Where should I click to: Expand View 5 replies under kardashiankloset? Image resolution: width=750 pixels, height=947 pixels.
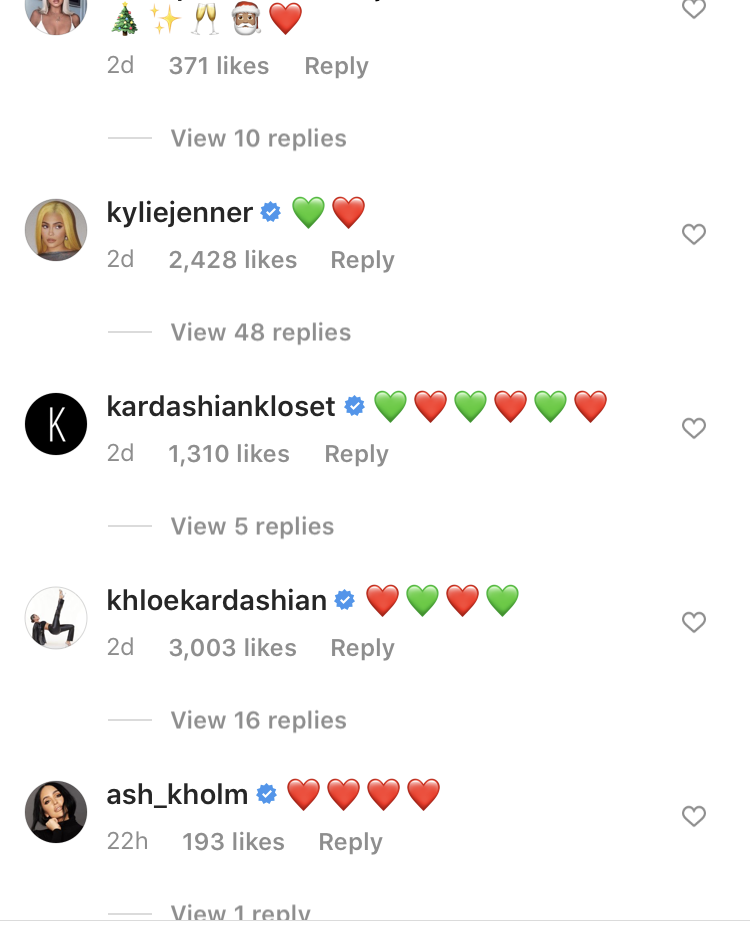(x=252, y=526)
